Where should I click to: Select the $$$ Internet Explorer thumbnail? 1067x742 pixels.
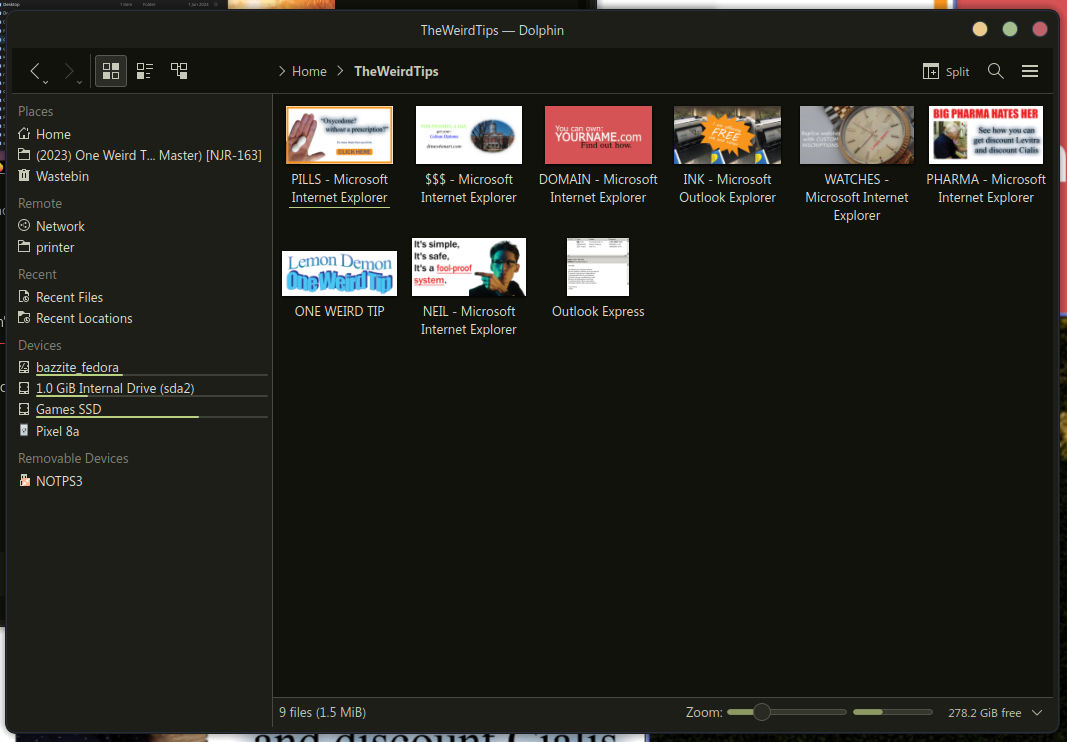click(x=469, y=135)
